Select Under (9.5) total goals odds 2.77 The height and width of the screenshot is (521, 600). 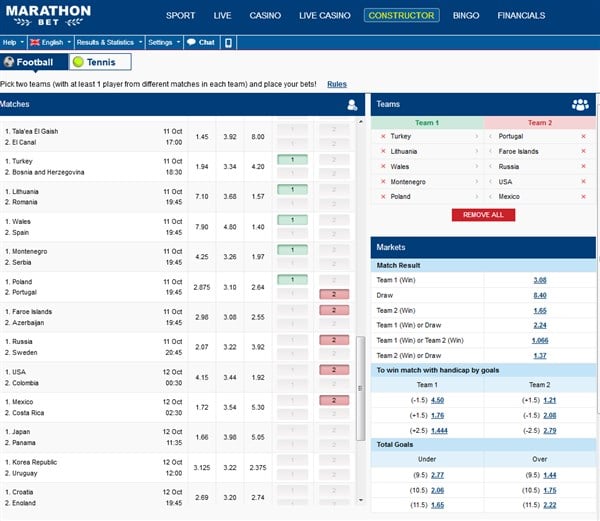pos(437,475)
